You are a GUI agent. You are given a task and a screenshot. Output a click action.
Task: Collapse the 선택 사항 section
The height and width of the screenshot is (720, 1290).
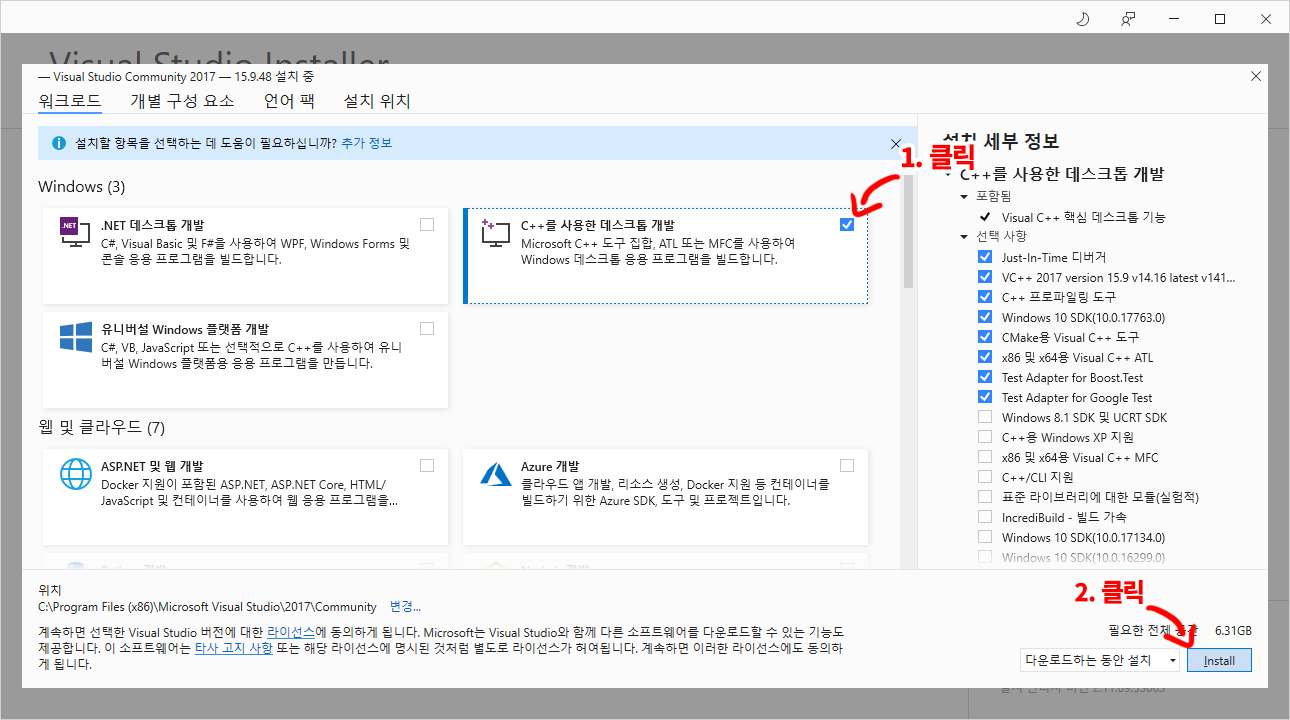pos(965,237)
